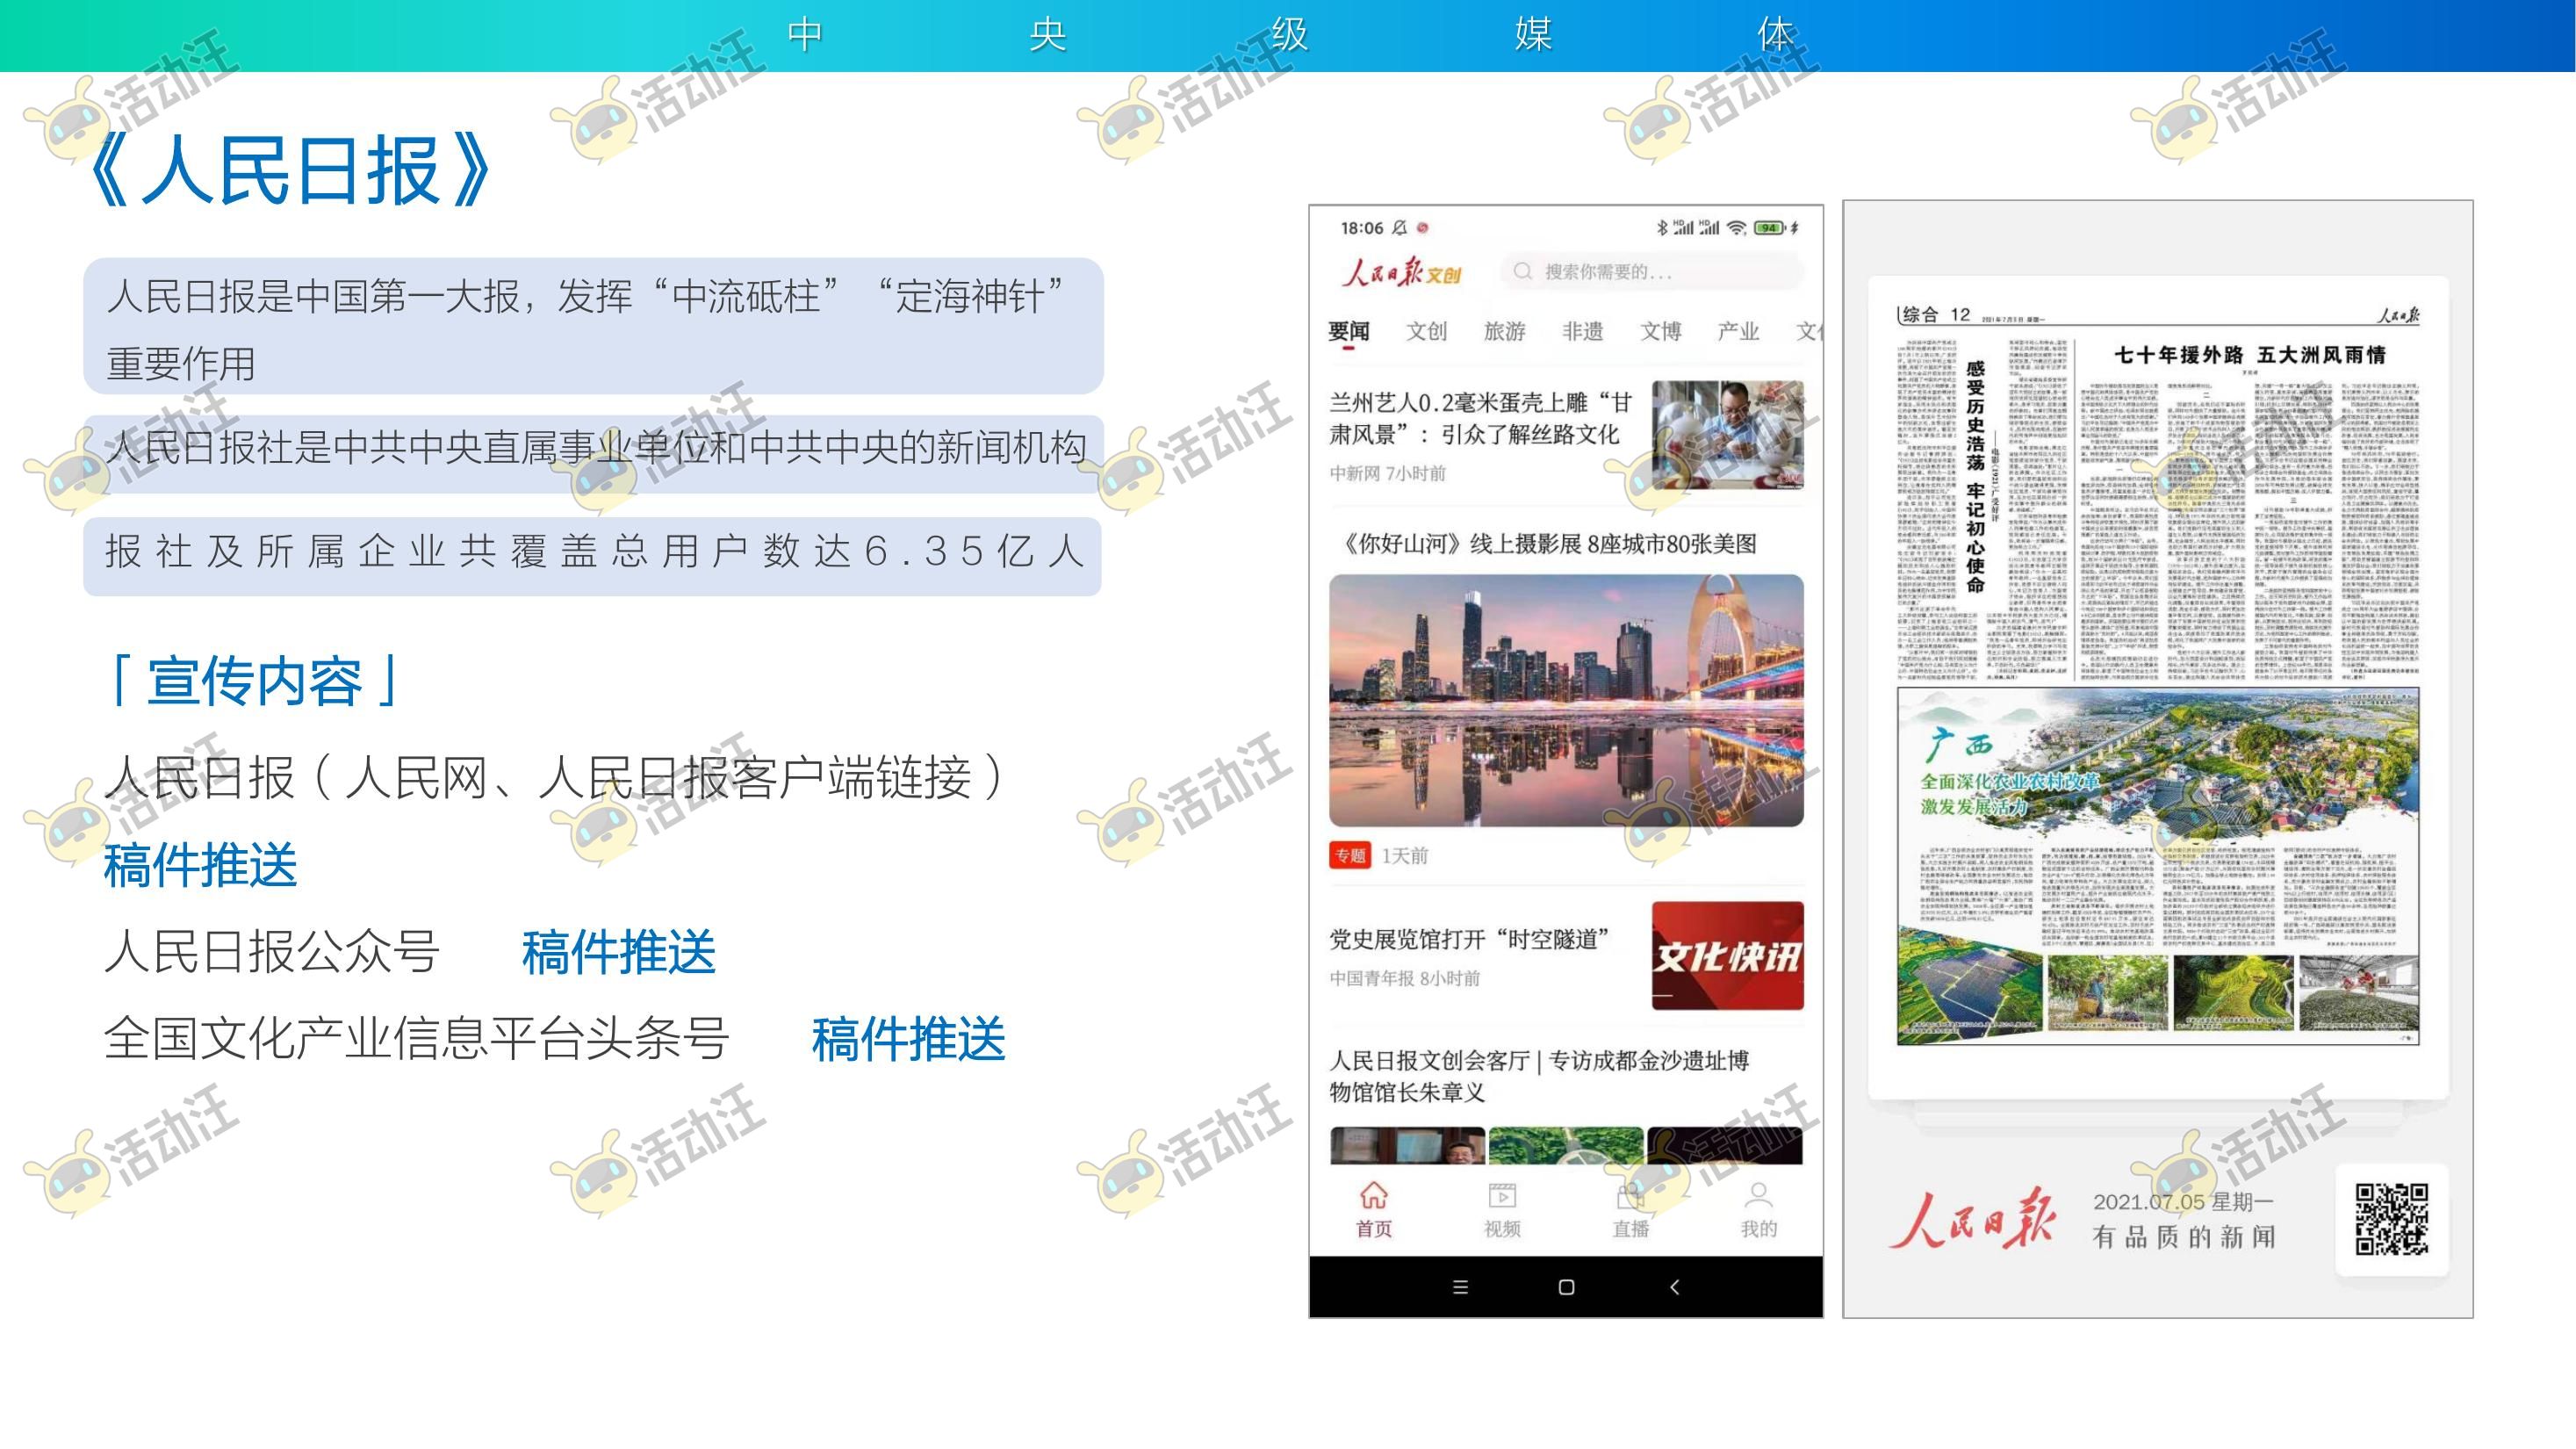Click the 人民日报文创 logo in app header
The width and height of the screenshot is (2576, 1449).
[x=1401, y=272]
